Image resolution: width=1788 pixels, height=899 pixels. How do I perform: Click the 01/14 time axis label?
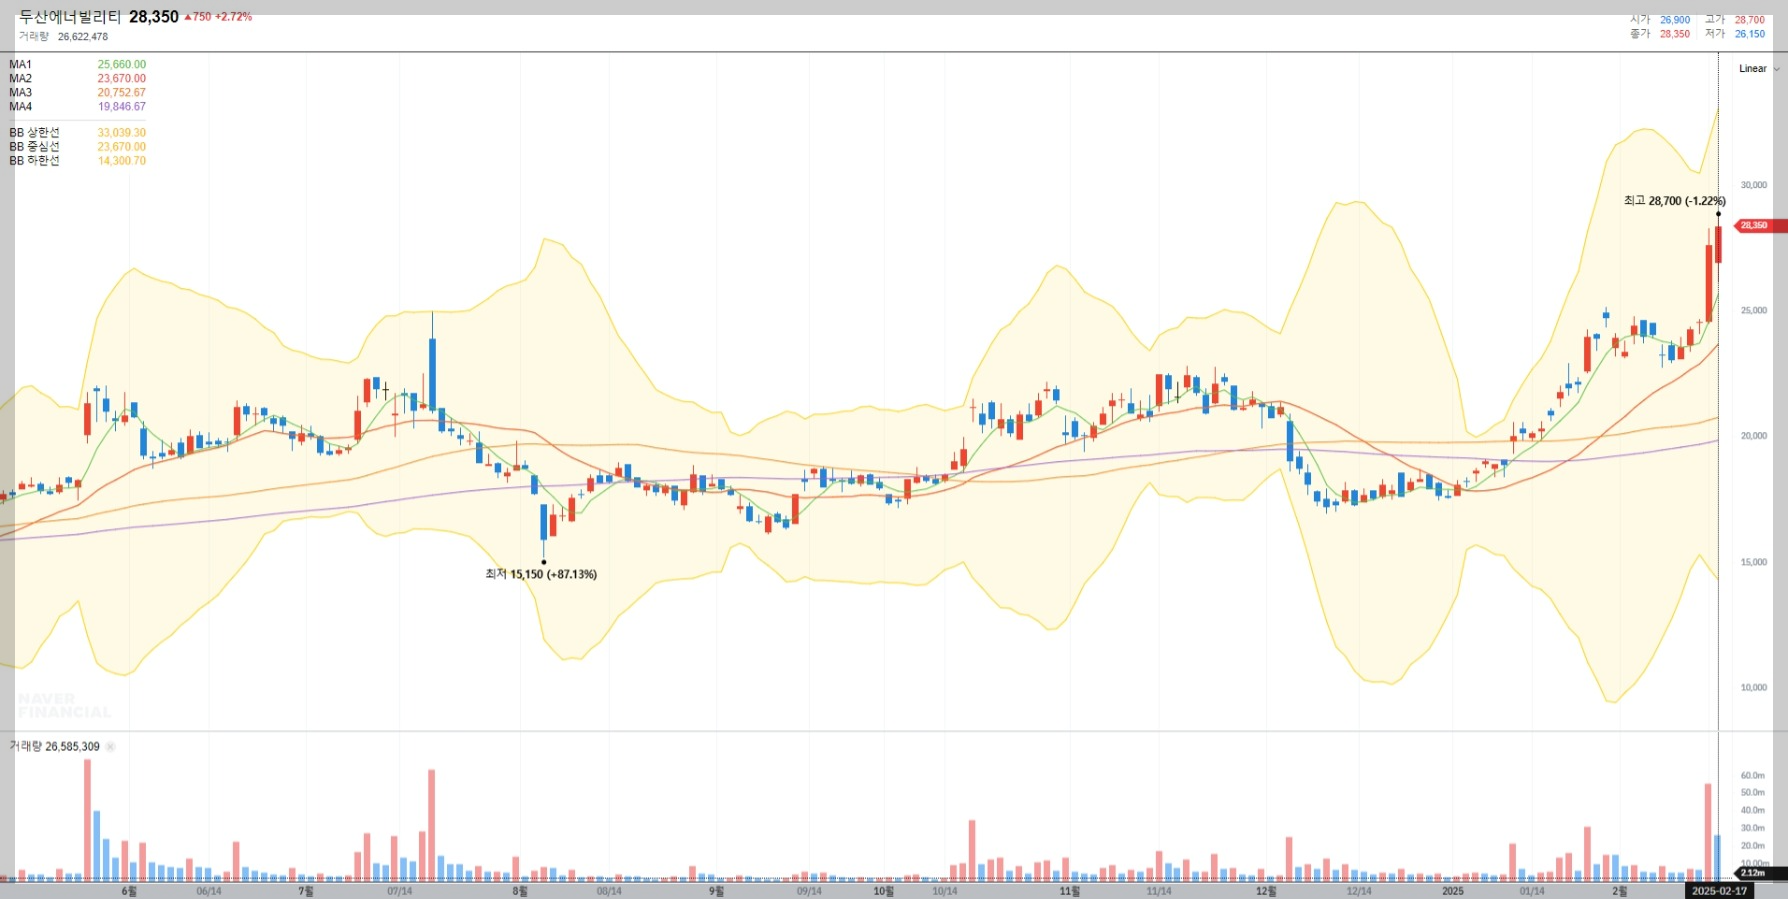click(x=1532, y=891)
